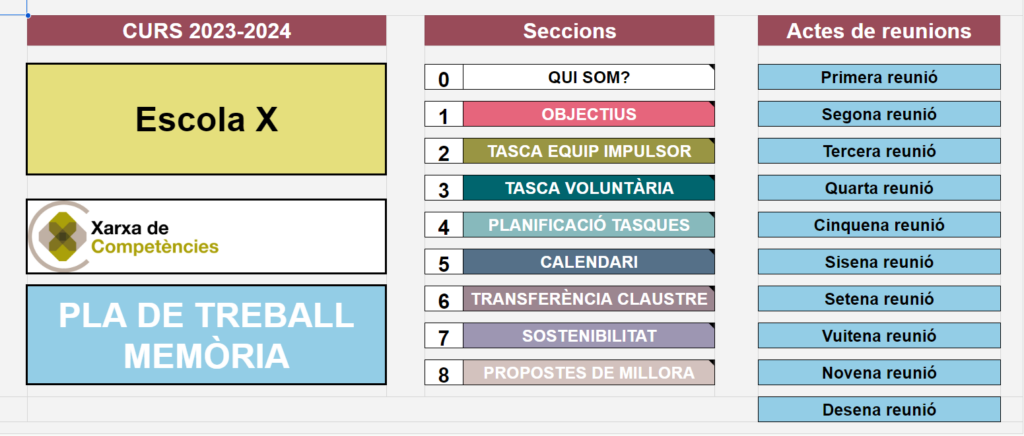Select Tercera reunió meeting record
Image resolution: width=1024 pixels, height=436 pixels.
pyautogui.click(x=879, y=151)
